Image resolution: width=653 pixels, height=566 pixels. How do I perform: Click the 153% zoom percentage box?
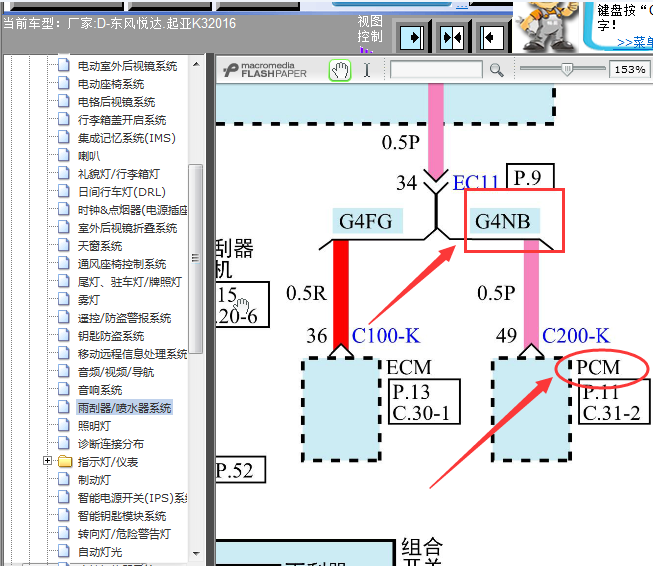coord(630,70)
